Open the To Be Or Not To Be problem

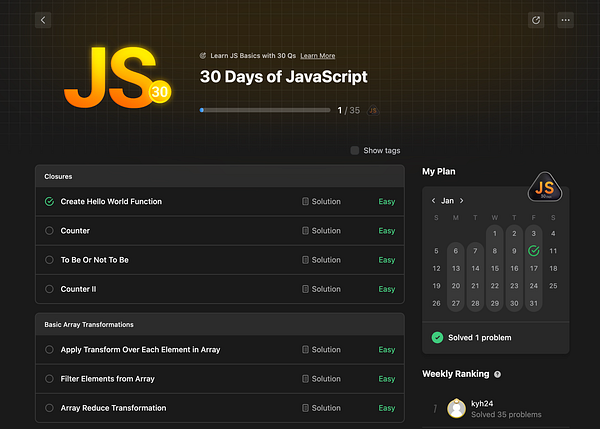pos(95,260)
